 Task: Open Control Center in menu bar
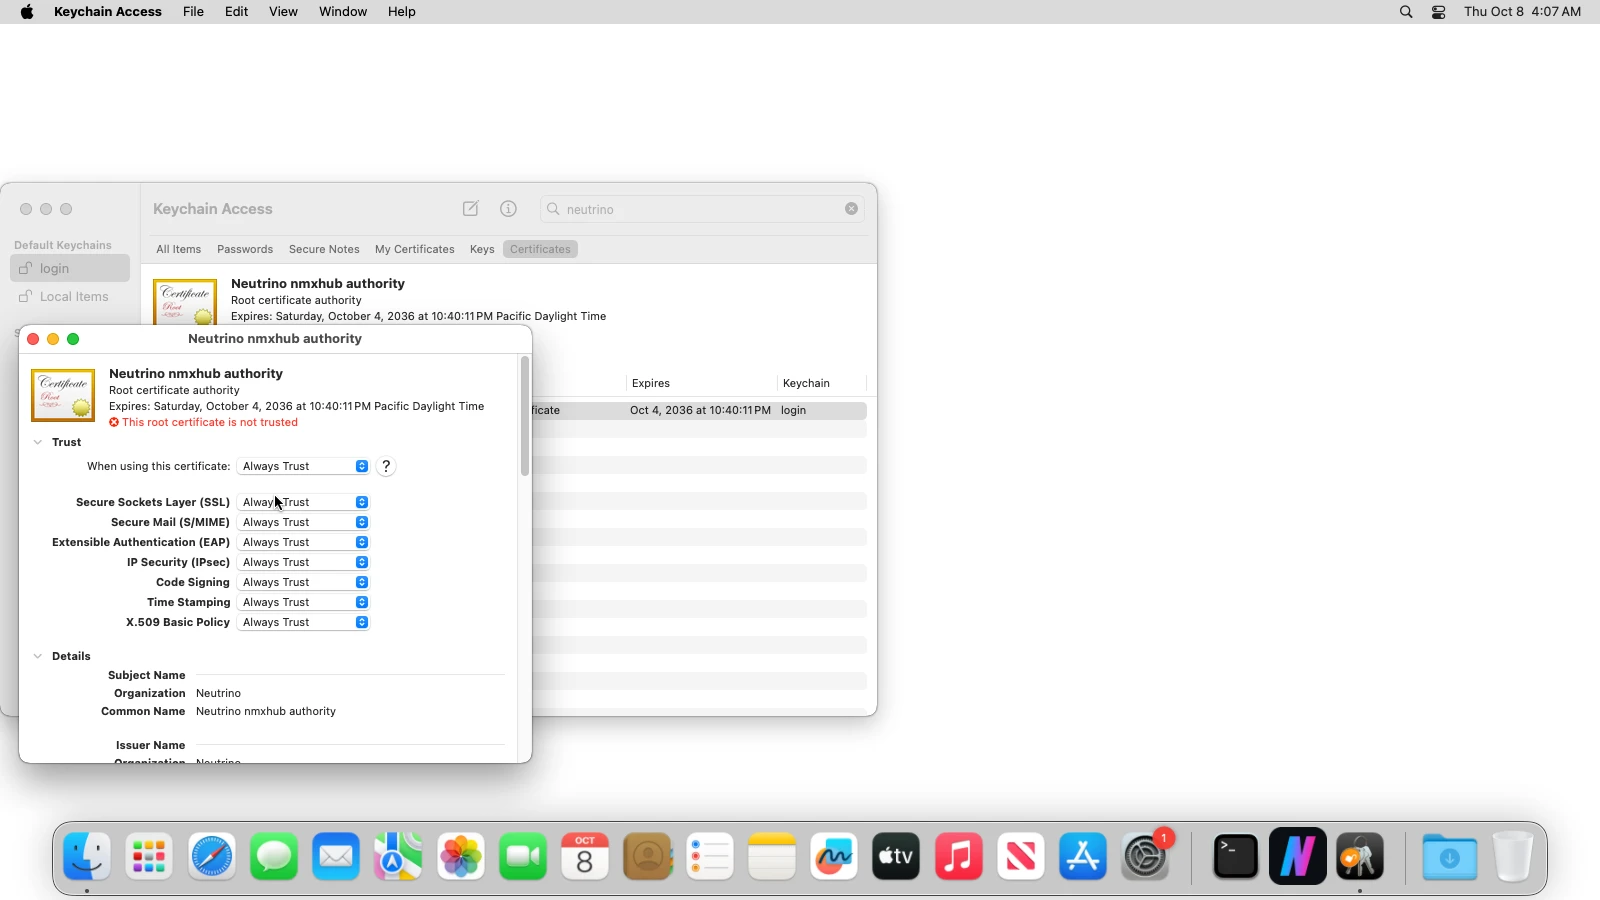pos(1439,12)
